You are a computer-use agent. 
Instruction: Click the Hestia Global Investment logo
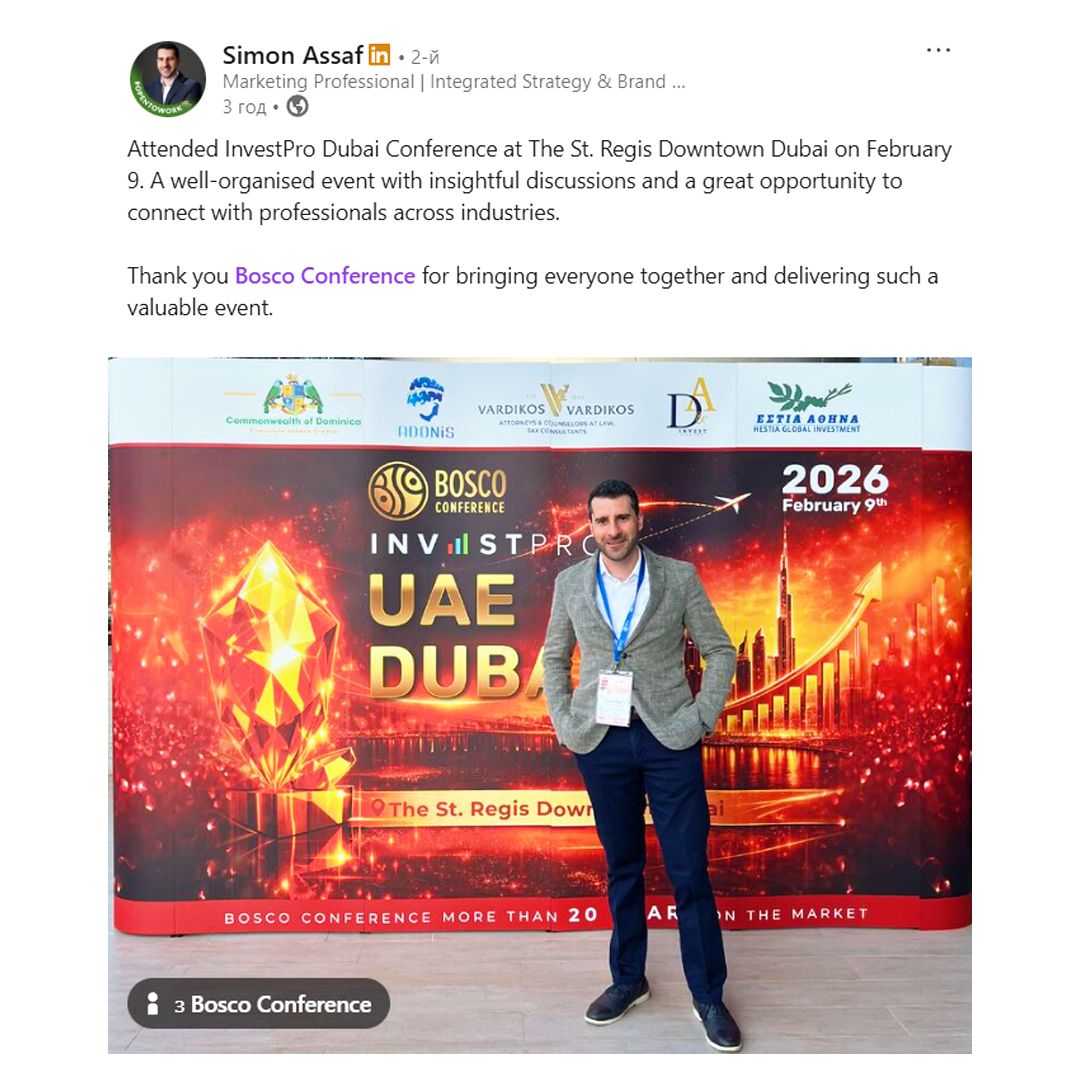[807, 407]
